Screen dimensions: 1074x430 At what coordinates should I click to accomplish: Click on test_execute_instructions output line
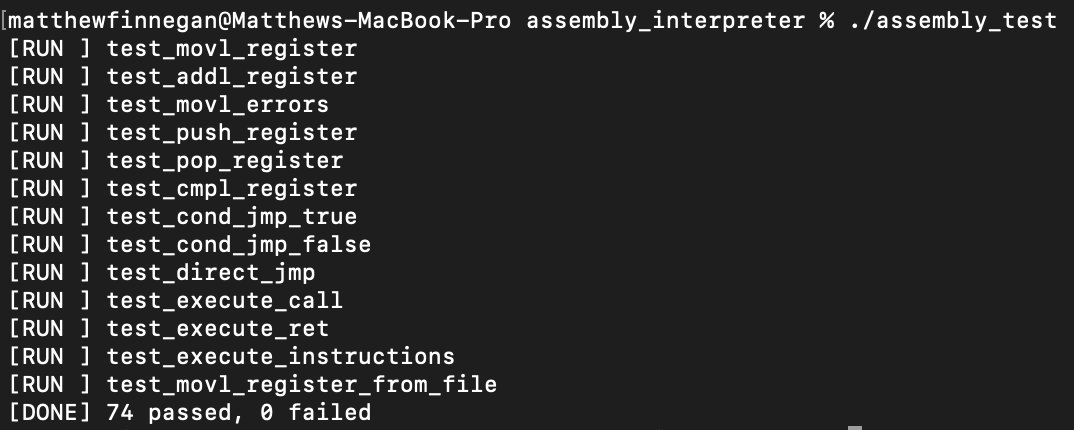pyautogui.click(x=280, y=356)
